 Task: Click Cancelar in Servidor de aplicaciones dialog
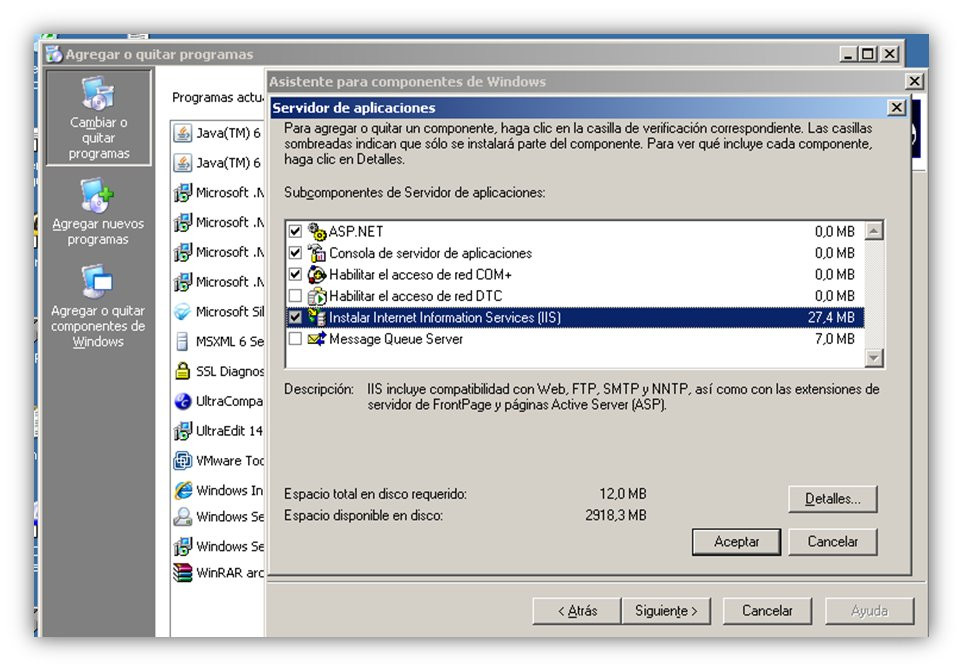pos(833,542)
